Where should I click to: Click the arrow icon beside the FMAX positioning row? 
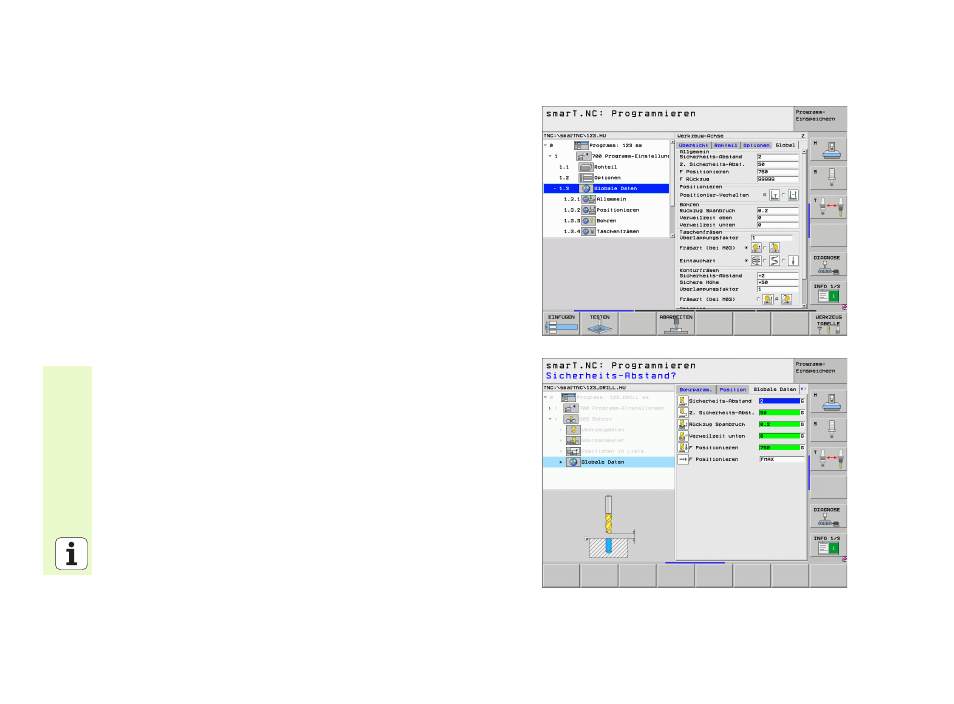point(683,459)
